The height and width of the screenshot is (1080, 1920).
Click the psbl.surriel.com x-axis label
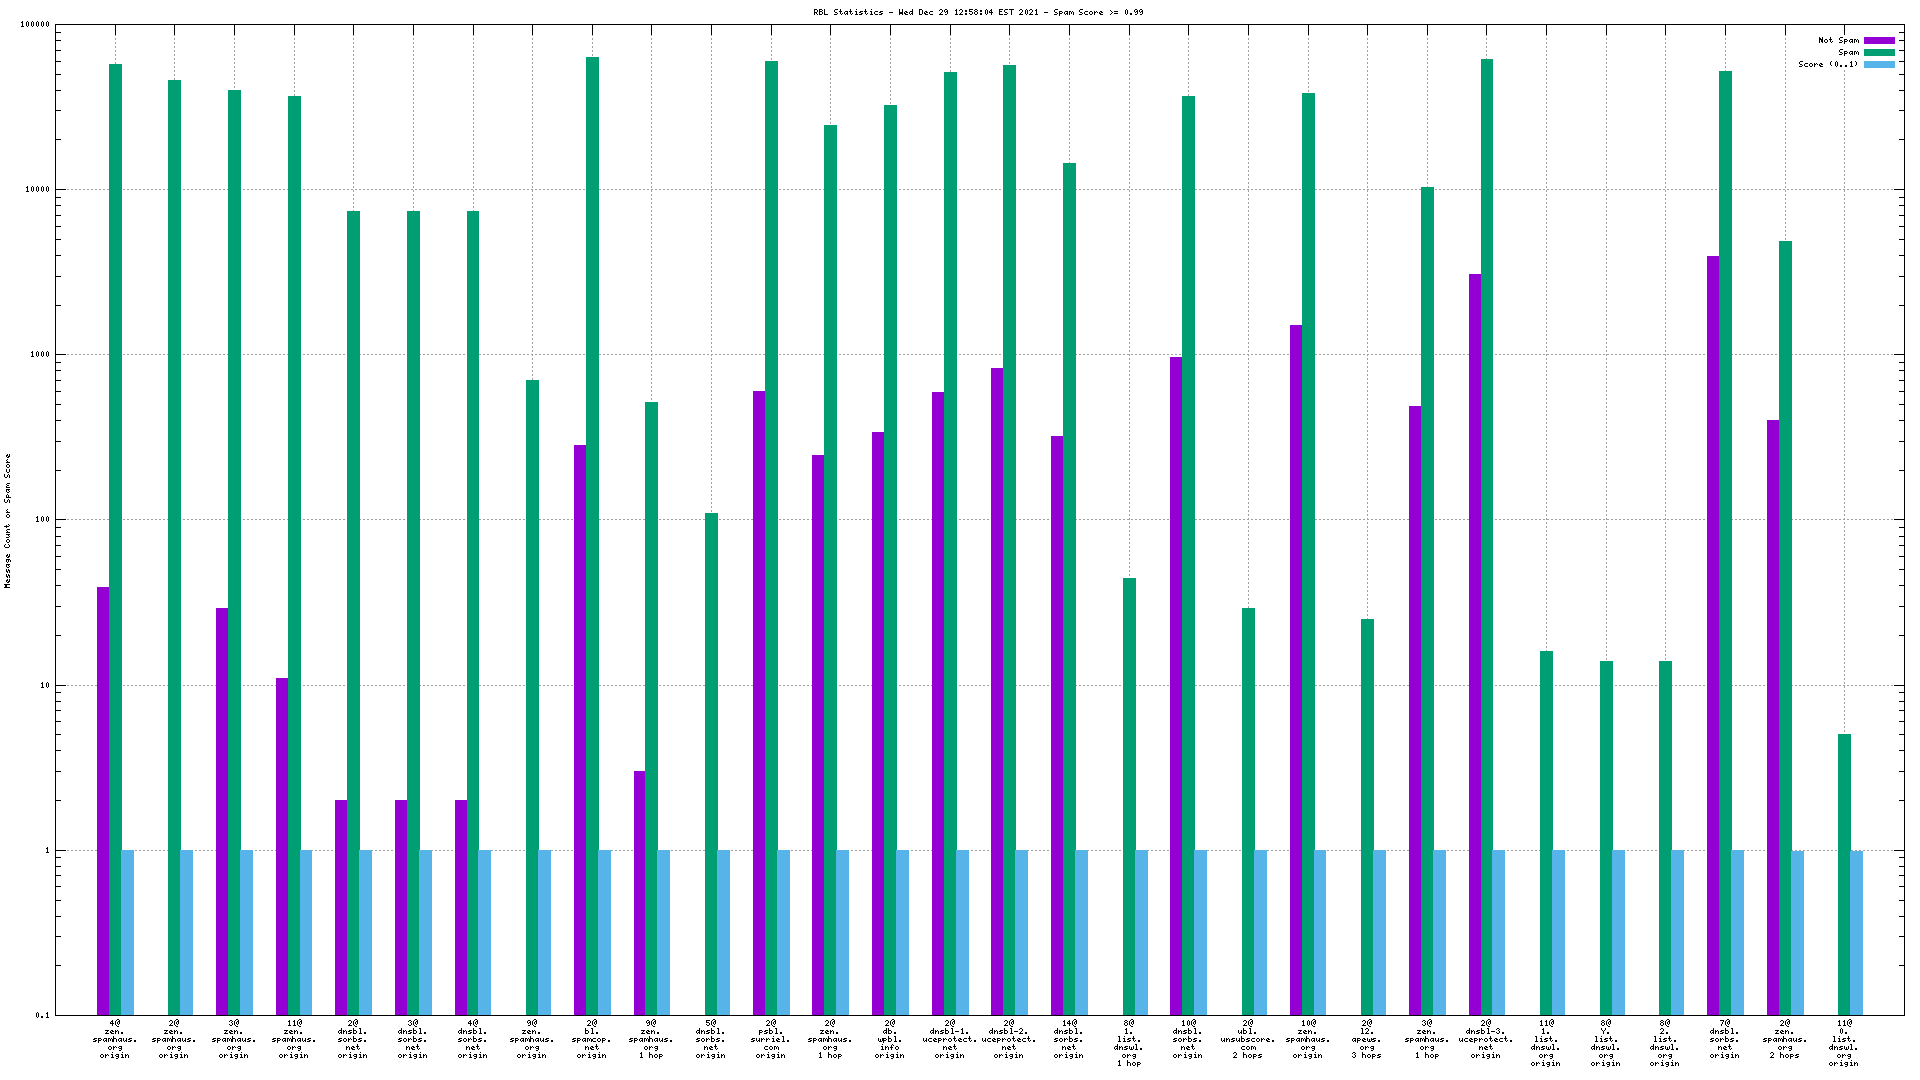[x=771, y=1039]
